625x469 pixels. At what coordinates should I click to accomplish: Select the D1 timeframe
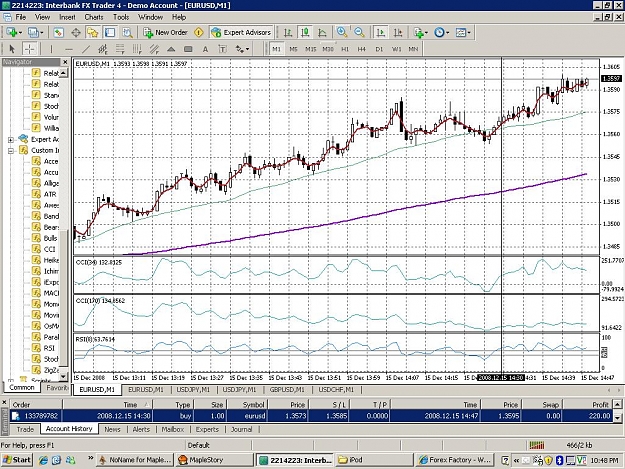click(x=379, y=49)
